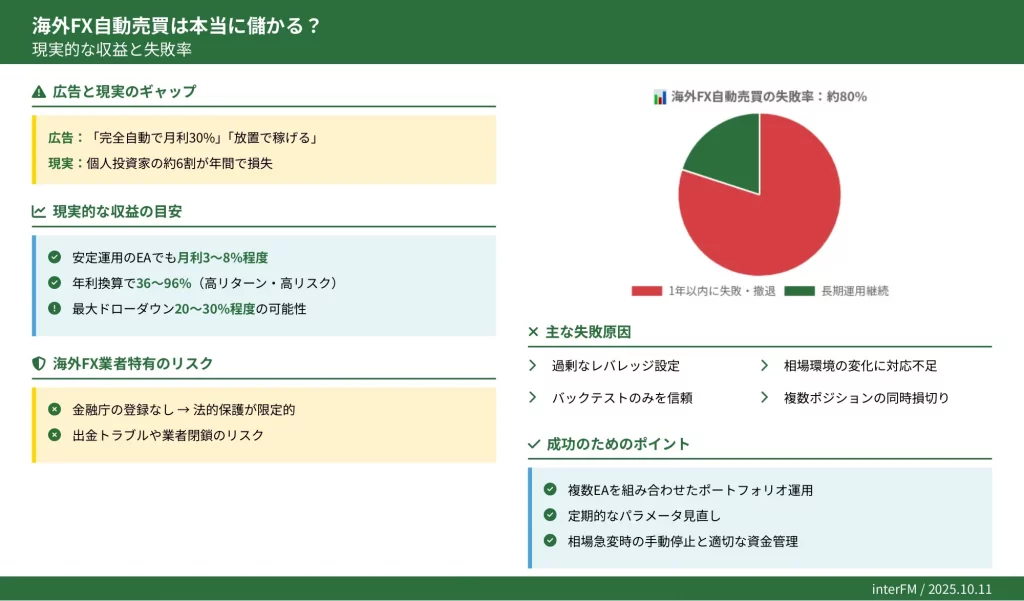Click the bar chart icon in the pie chart title
This screenshot has width=1024, height=601.
660,97
